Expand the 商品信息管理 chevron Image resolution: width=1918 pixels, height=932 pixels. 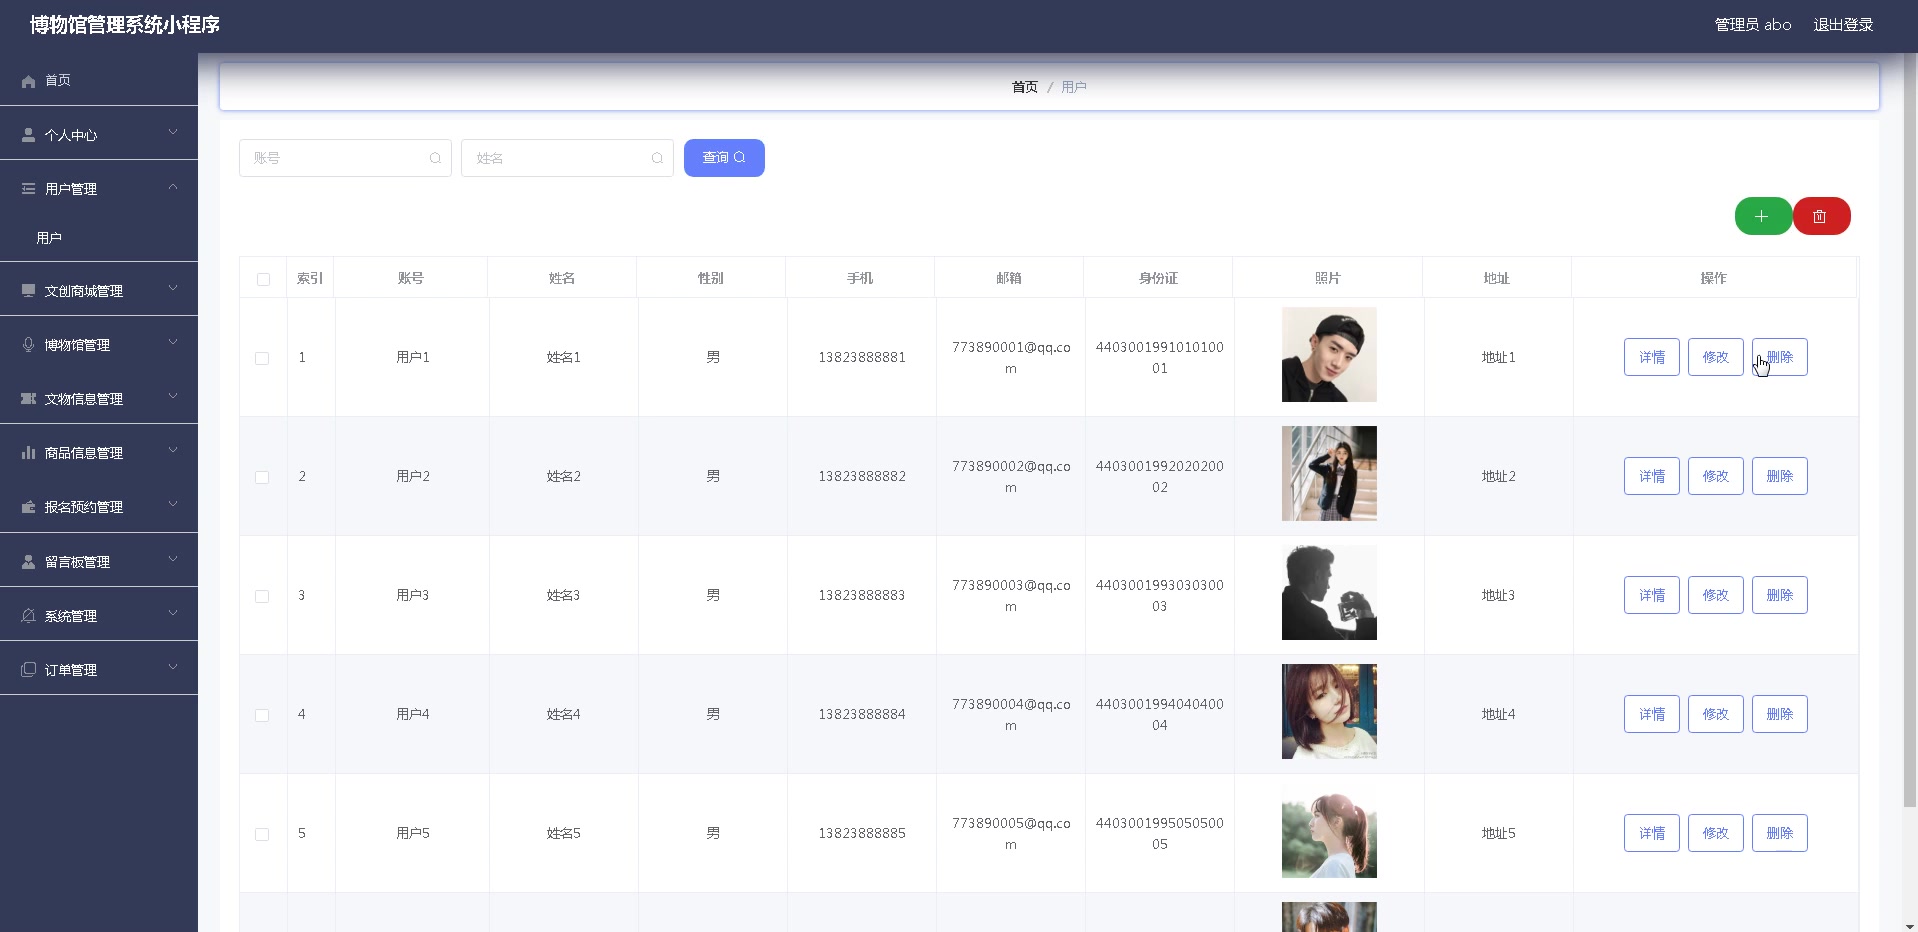tap(173, 451)
